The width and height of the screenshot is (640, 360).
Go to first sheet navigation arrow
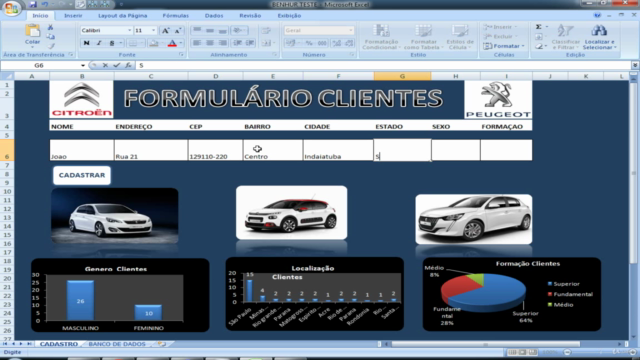click(x=5, y=344)
